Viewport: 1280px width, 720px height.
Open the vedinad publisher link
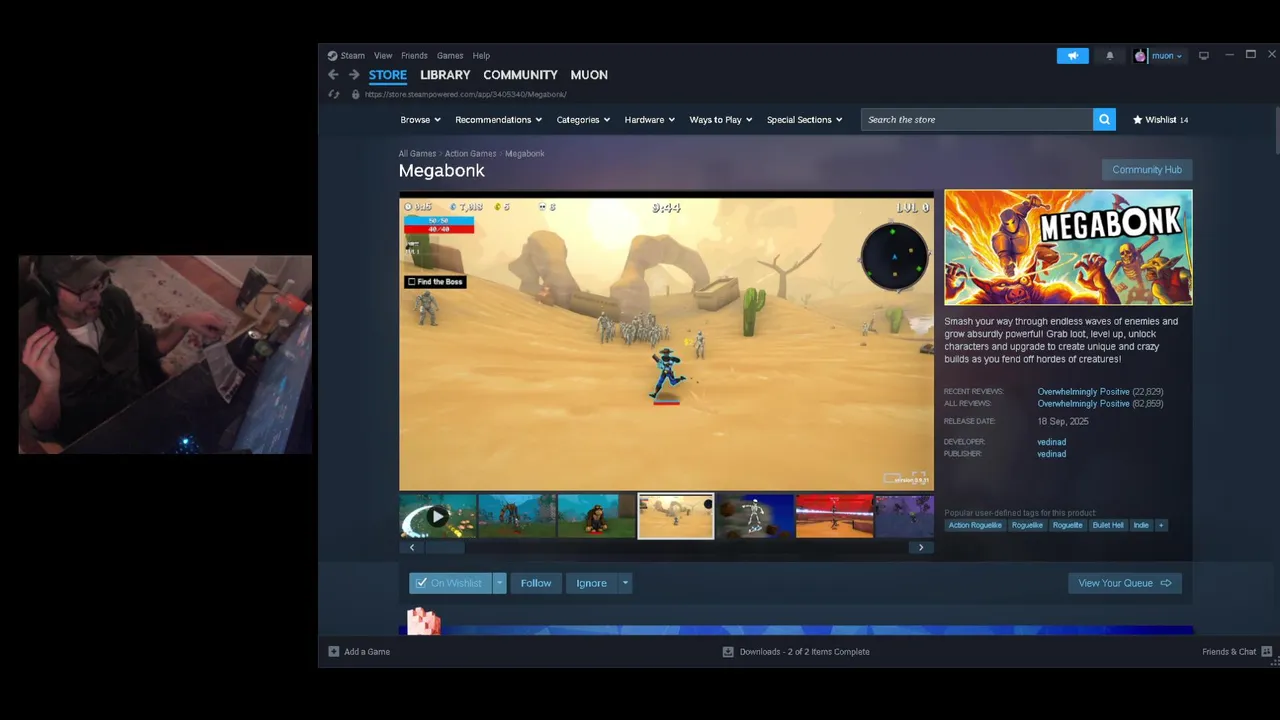1051,454
